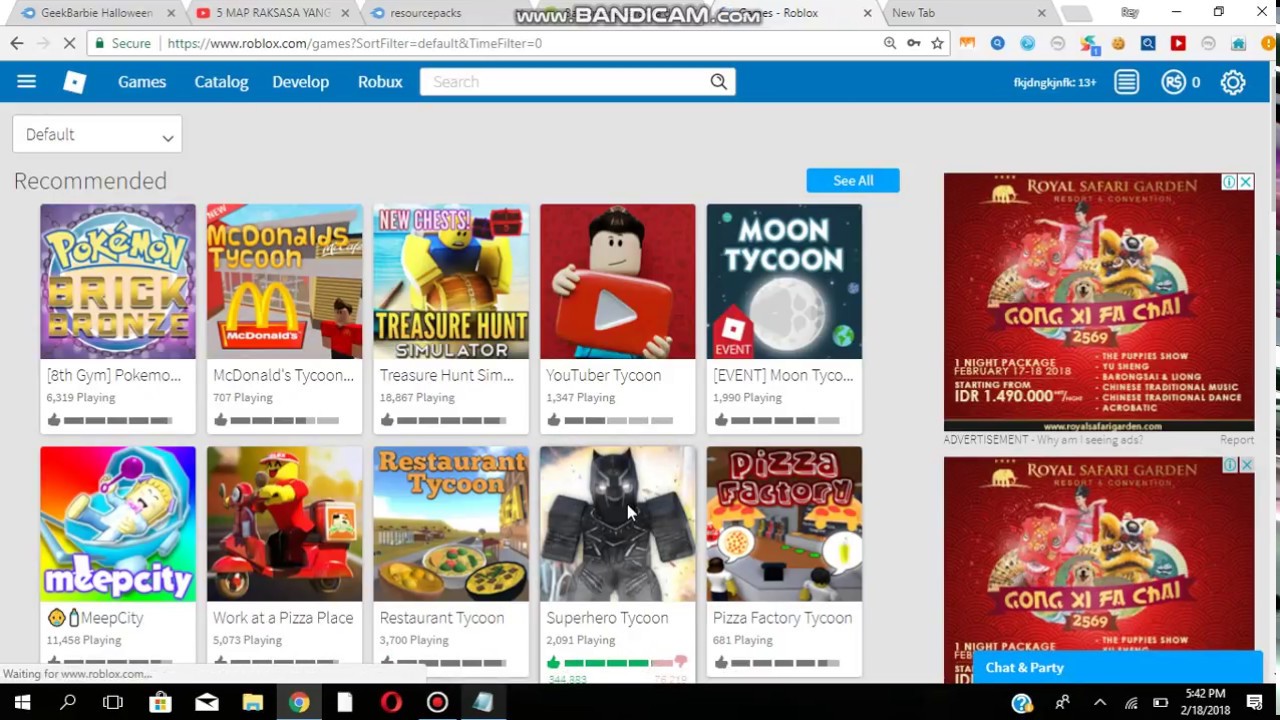Open Mail app from taskbar
The height and width of the screenshot is (720, 1280).
tap(206, 702)
